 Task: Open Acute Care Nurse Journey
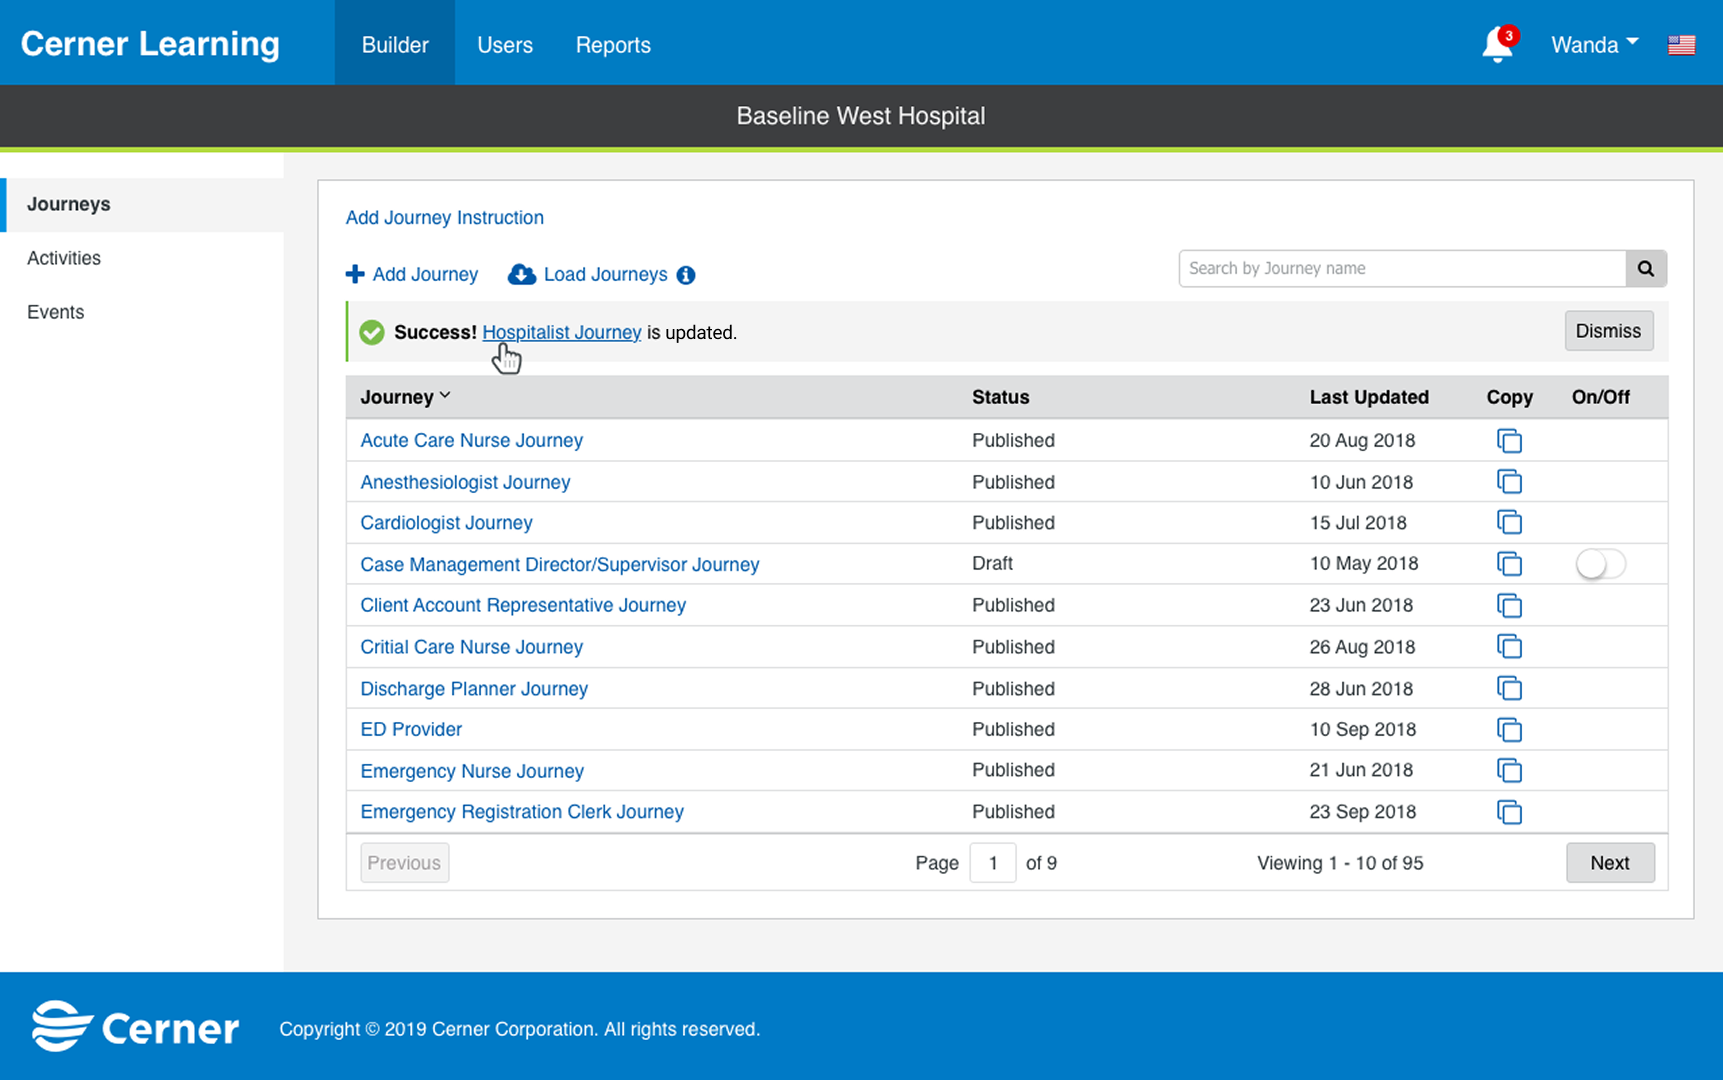[x=471, y=440]
